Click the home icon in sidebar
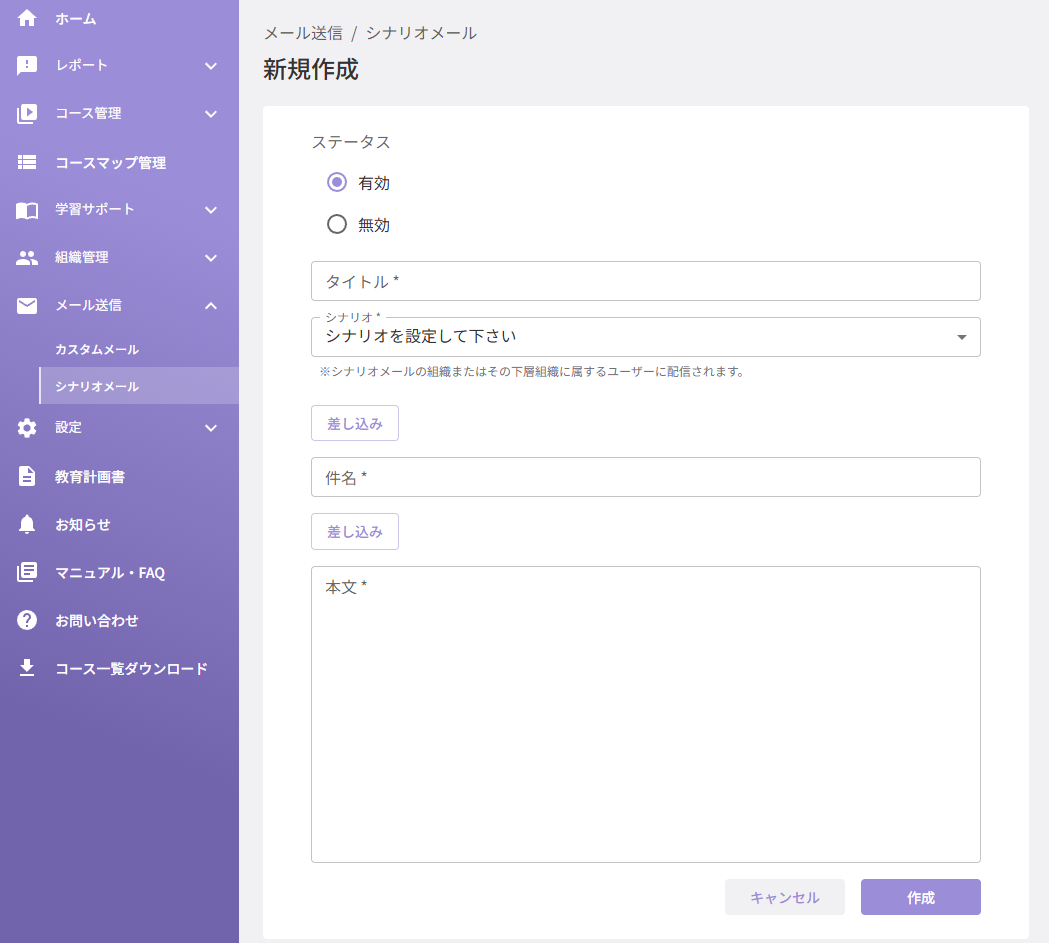Screen dimensions: 1049x943 tap(27, 18)
